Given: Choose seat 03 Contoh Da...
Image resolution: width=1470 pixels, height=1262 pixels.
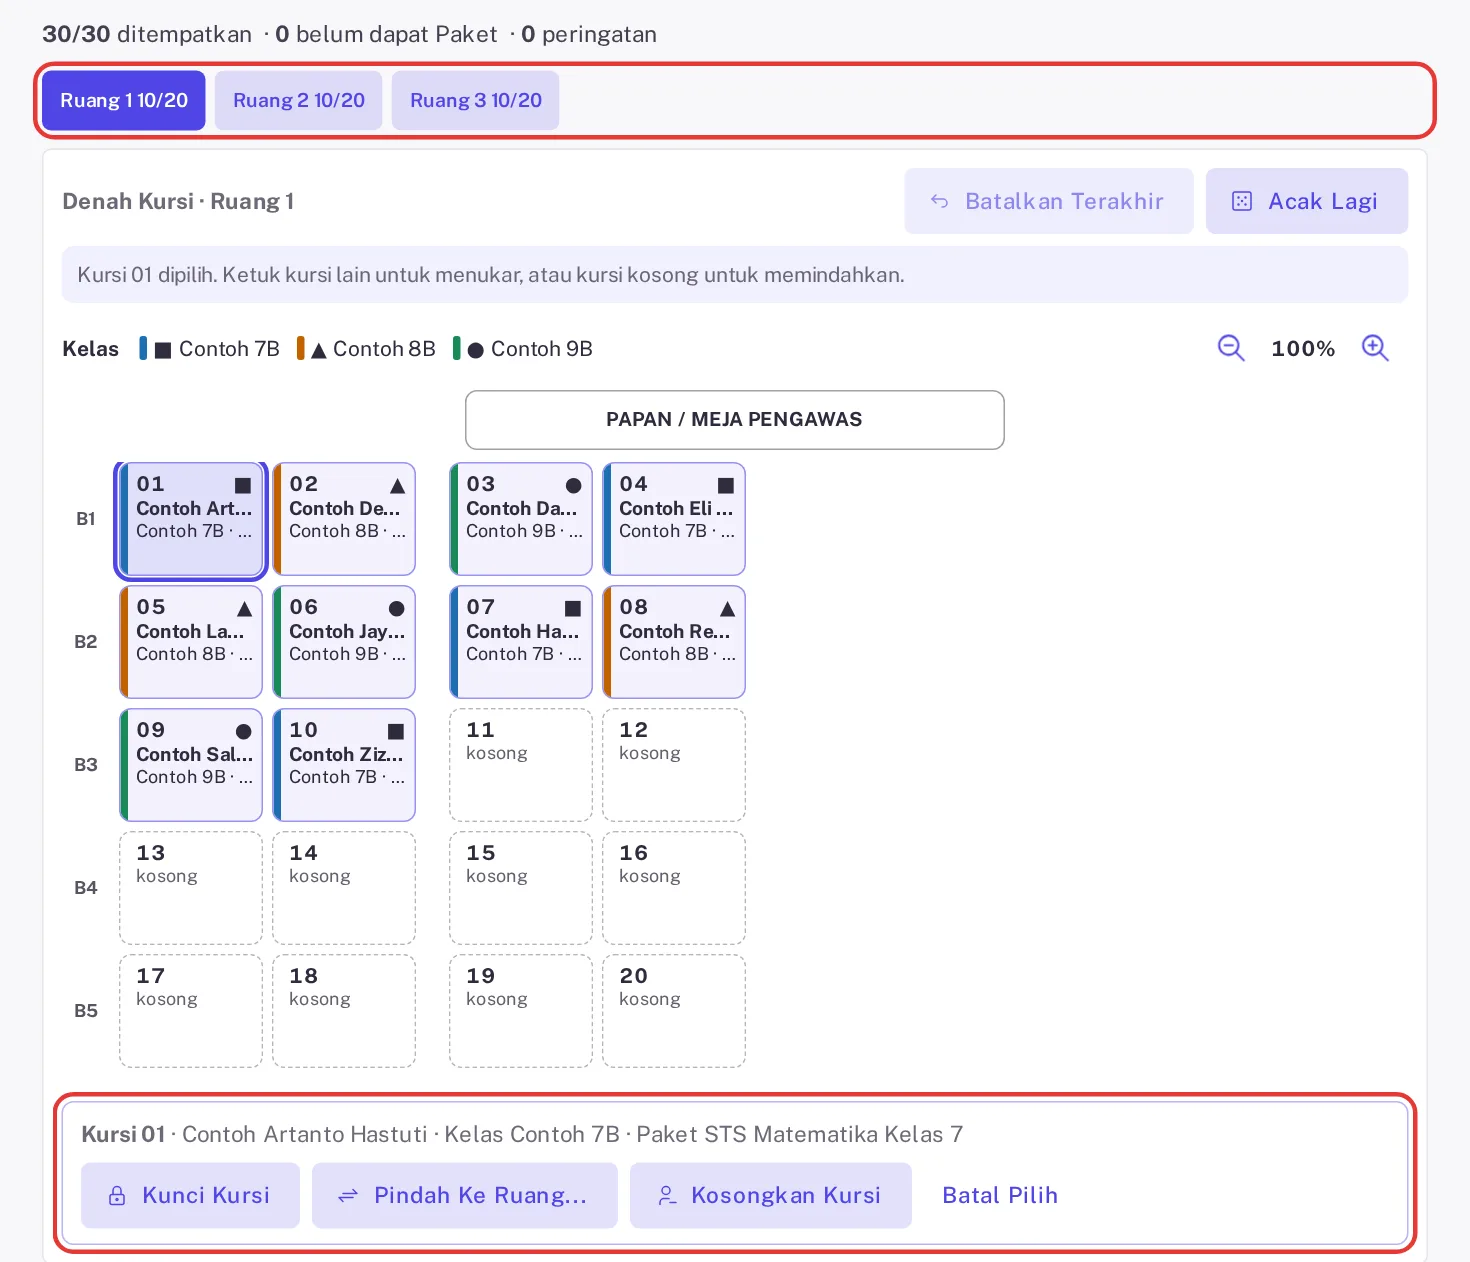Looking at the screenshot, I should 521,519.
